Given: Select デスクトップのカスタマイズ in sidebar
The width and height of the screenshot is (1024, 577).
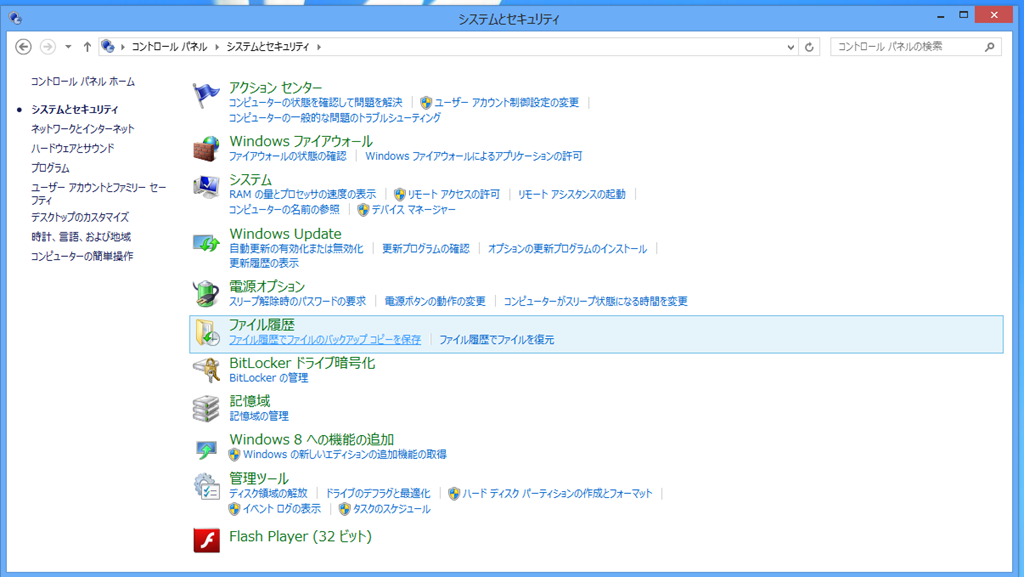Looking at the screenshot, I should click(x=80, y=217).
